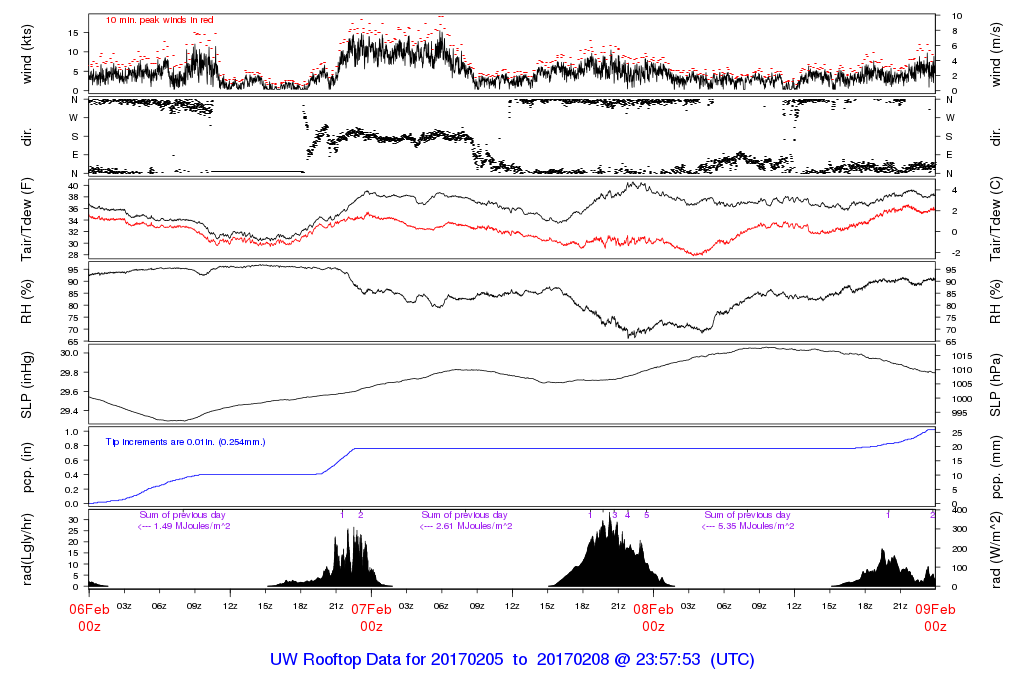Click the 'pcp. (mm)' axis label
1024x700 pixels.
pyautogui.click(x=995, y=468)
